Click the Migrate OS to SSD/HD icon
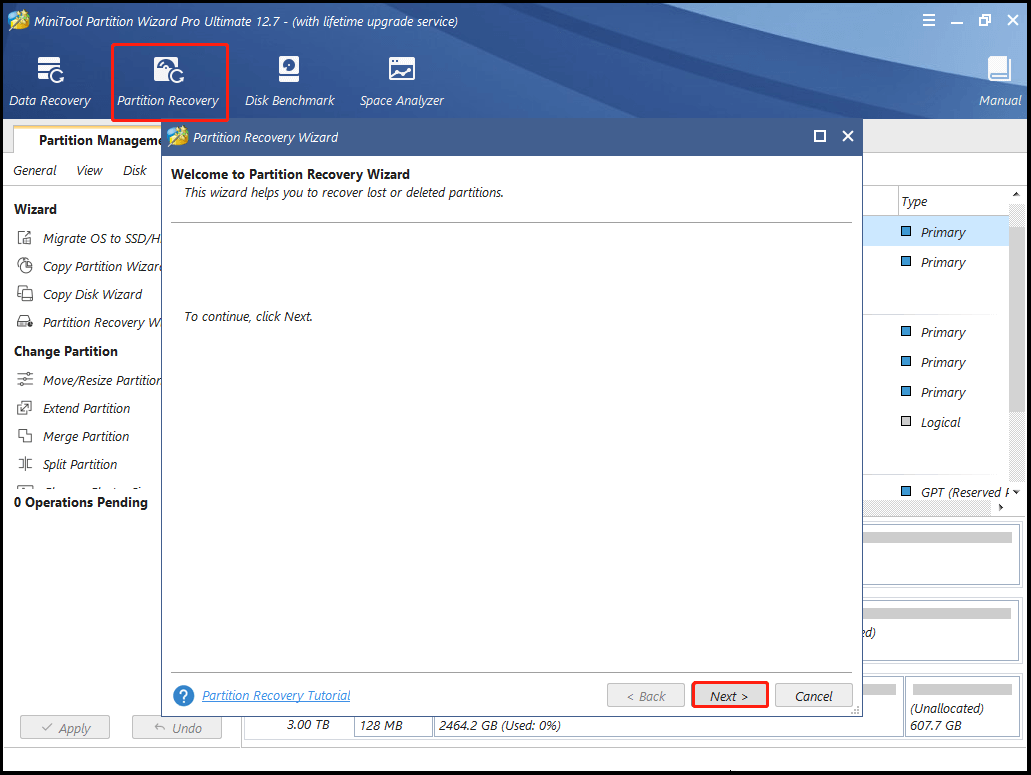This screenshot has height=775, width=1031. click(x=24, y=238)
